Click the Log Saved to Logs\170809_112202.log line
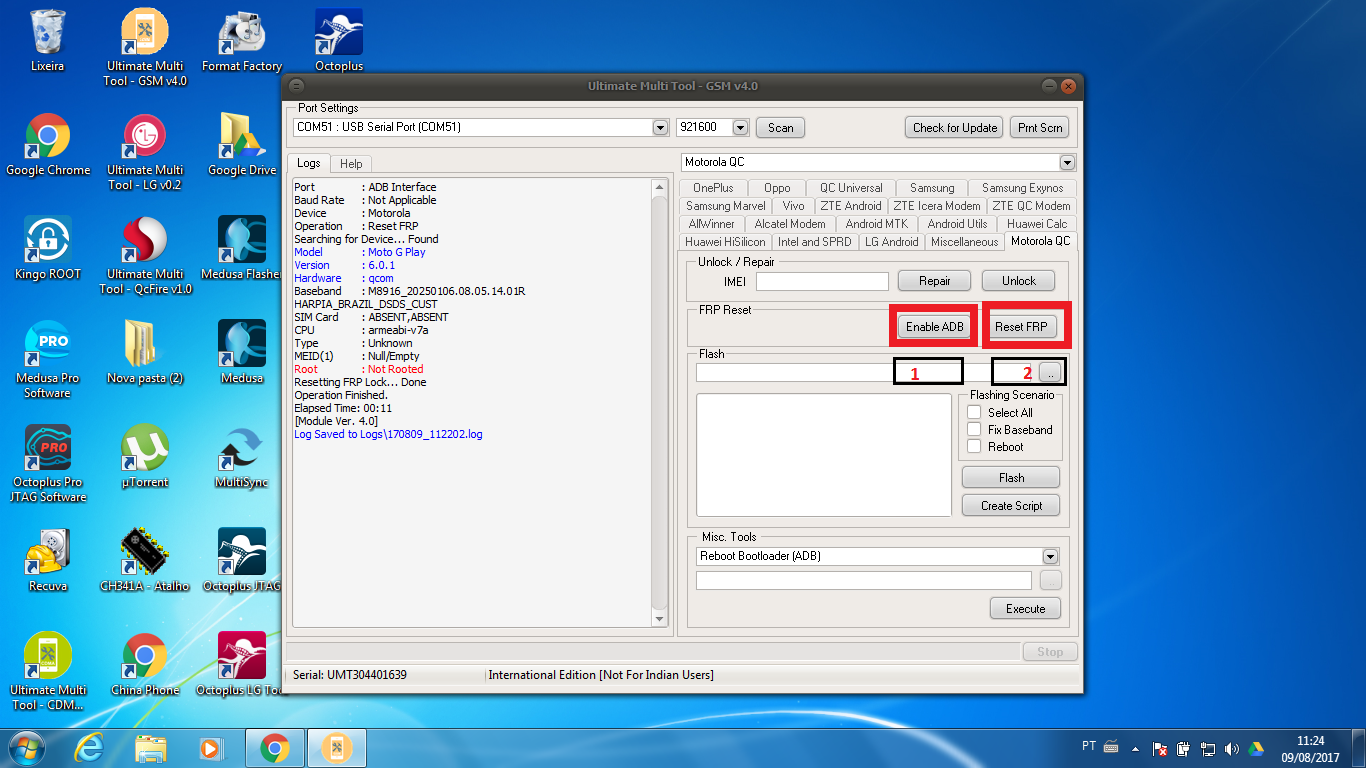The height and width of the screenshot is (768, 1366). tap(388, 434)
